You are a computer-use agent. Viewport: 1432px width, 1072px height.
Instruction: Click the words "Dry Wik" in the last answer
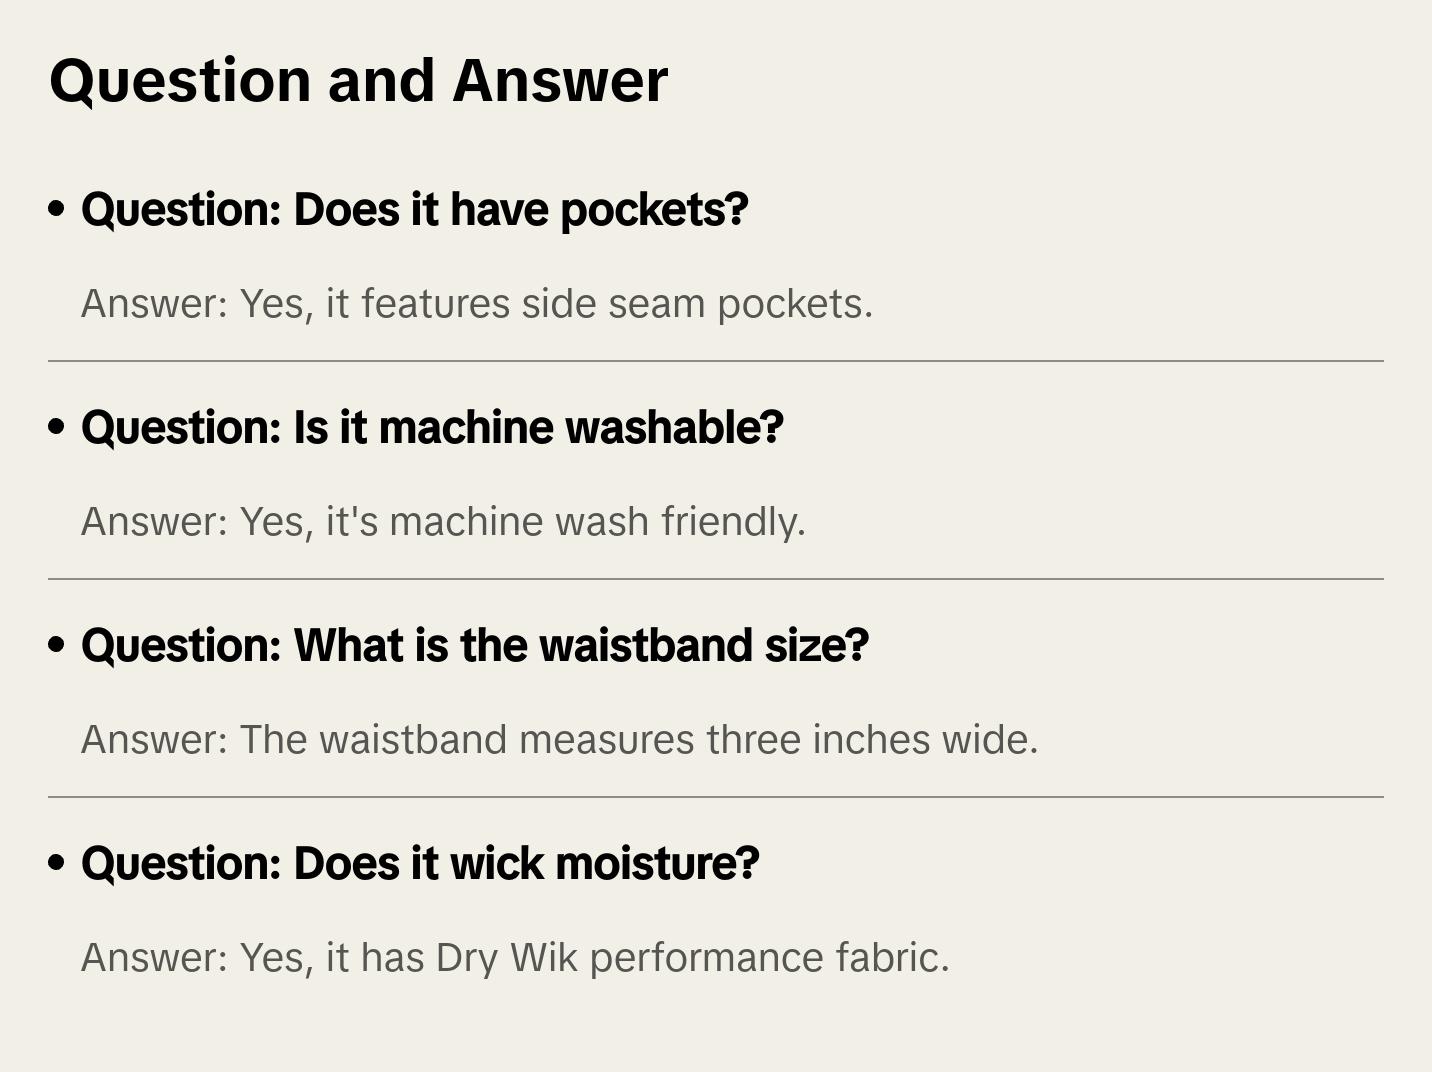click(506, 958)
